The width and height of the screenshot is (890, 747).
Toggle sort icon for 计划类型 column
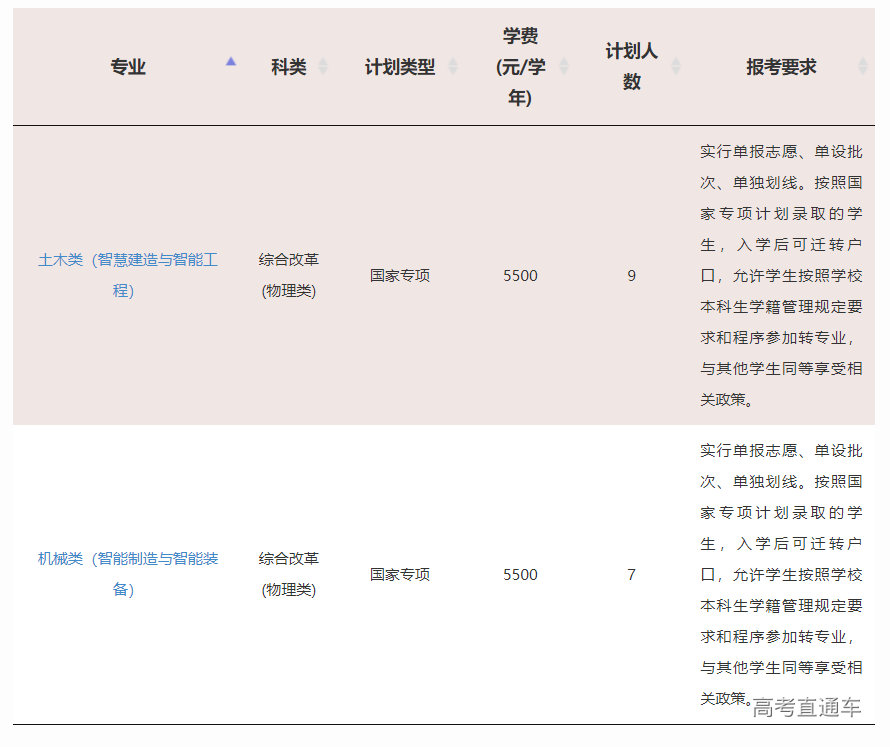(x=453, y=67)
